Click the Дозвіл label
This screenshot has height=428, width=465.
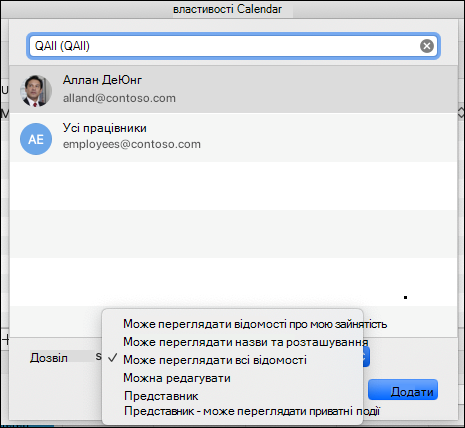coord(49,358)
